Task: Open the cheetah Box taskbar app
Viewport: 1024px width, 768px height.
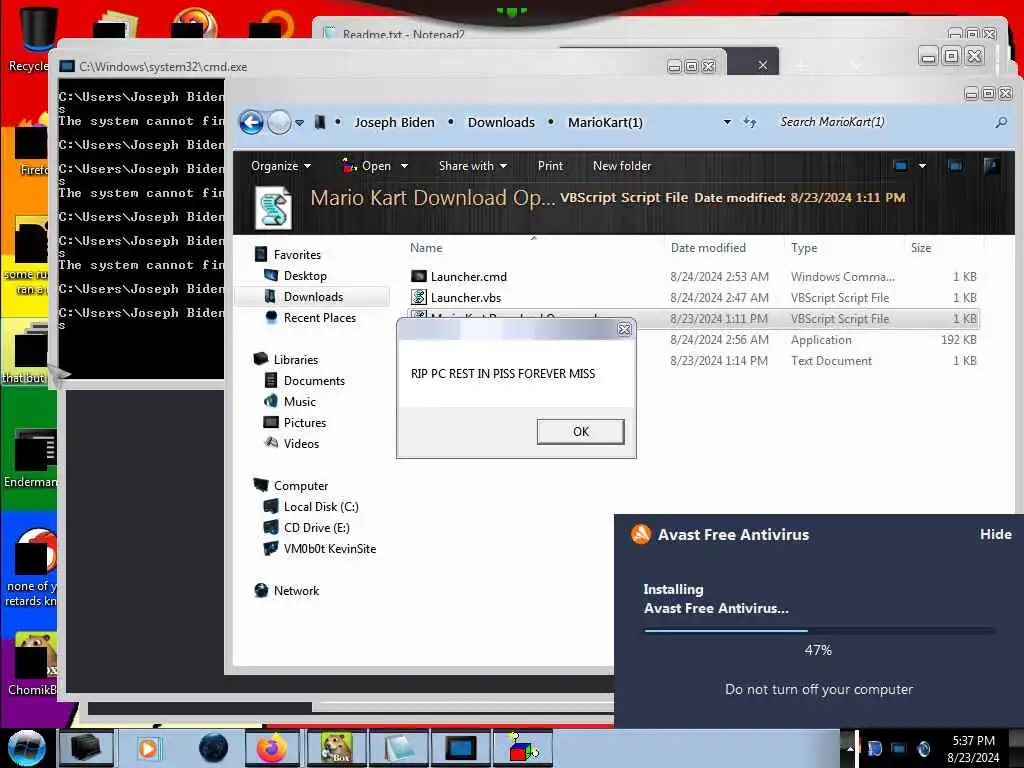Action: [336, 748]
